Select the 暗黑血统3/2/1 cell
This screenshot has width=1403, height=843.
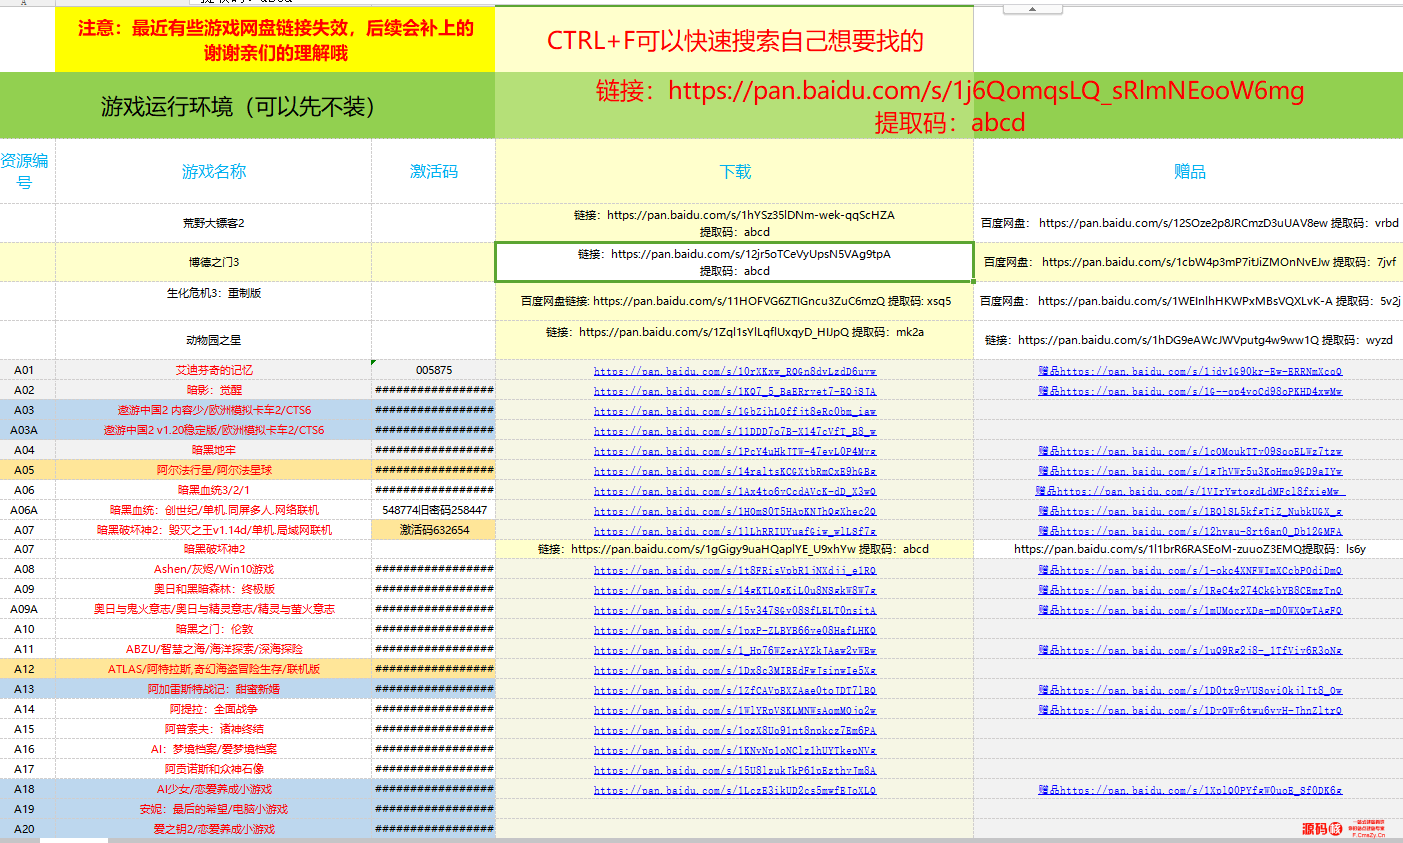pos(213,490)
